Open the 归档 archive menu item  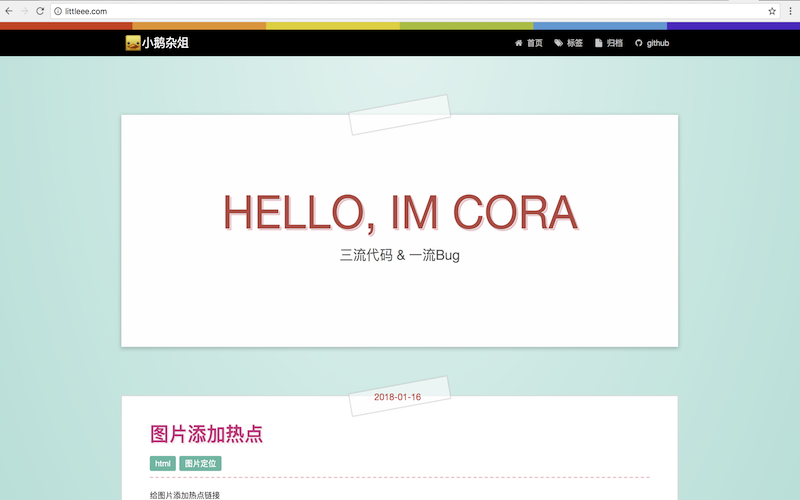pos(614,43)
